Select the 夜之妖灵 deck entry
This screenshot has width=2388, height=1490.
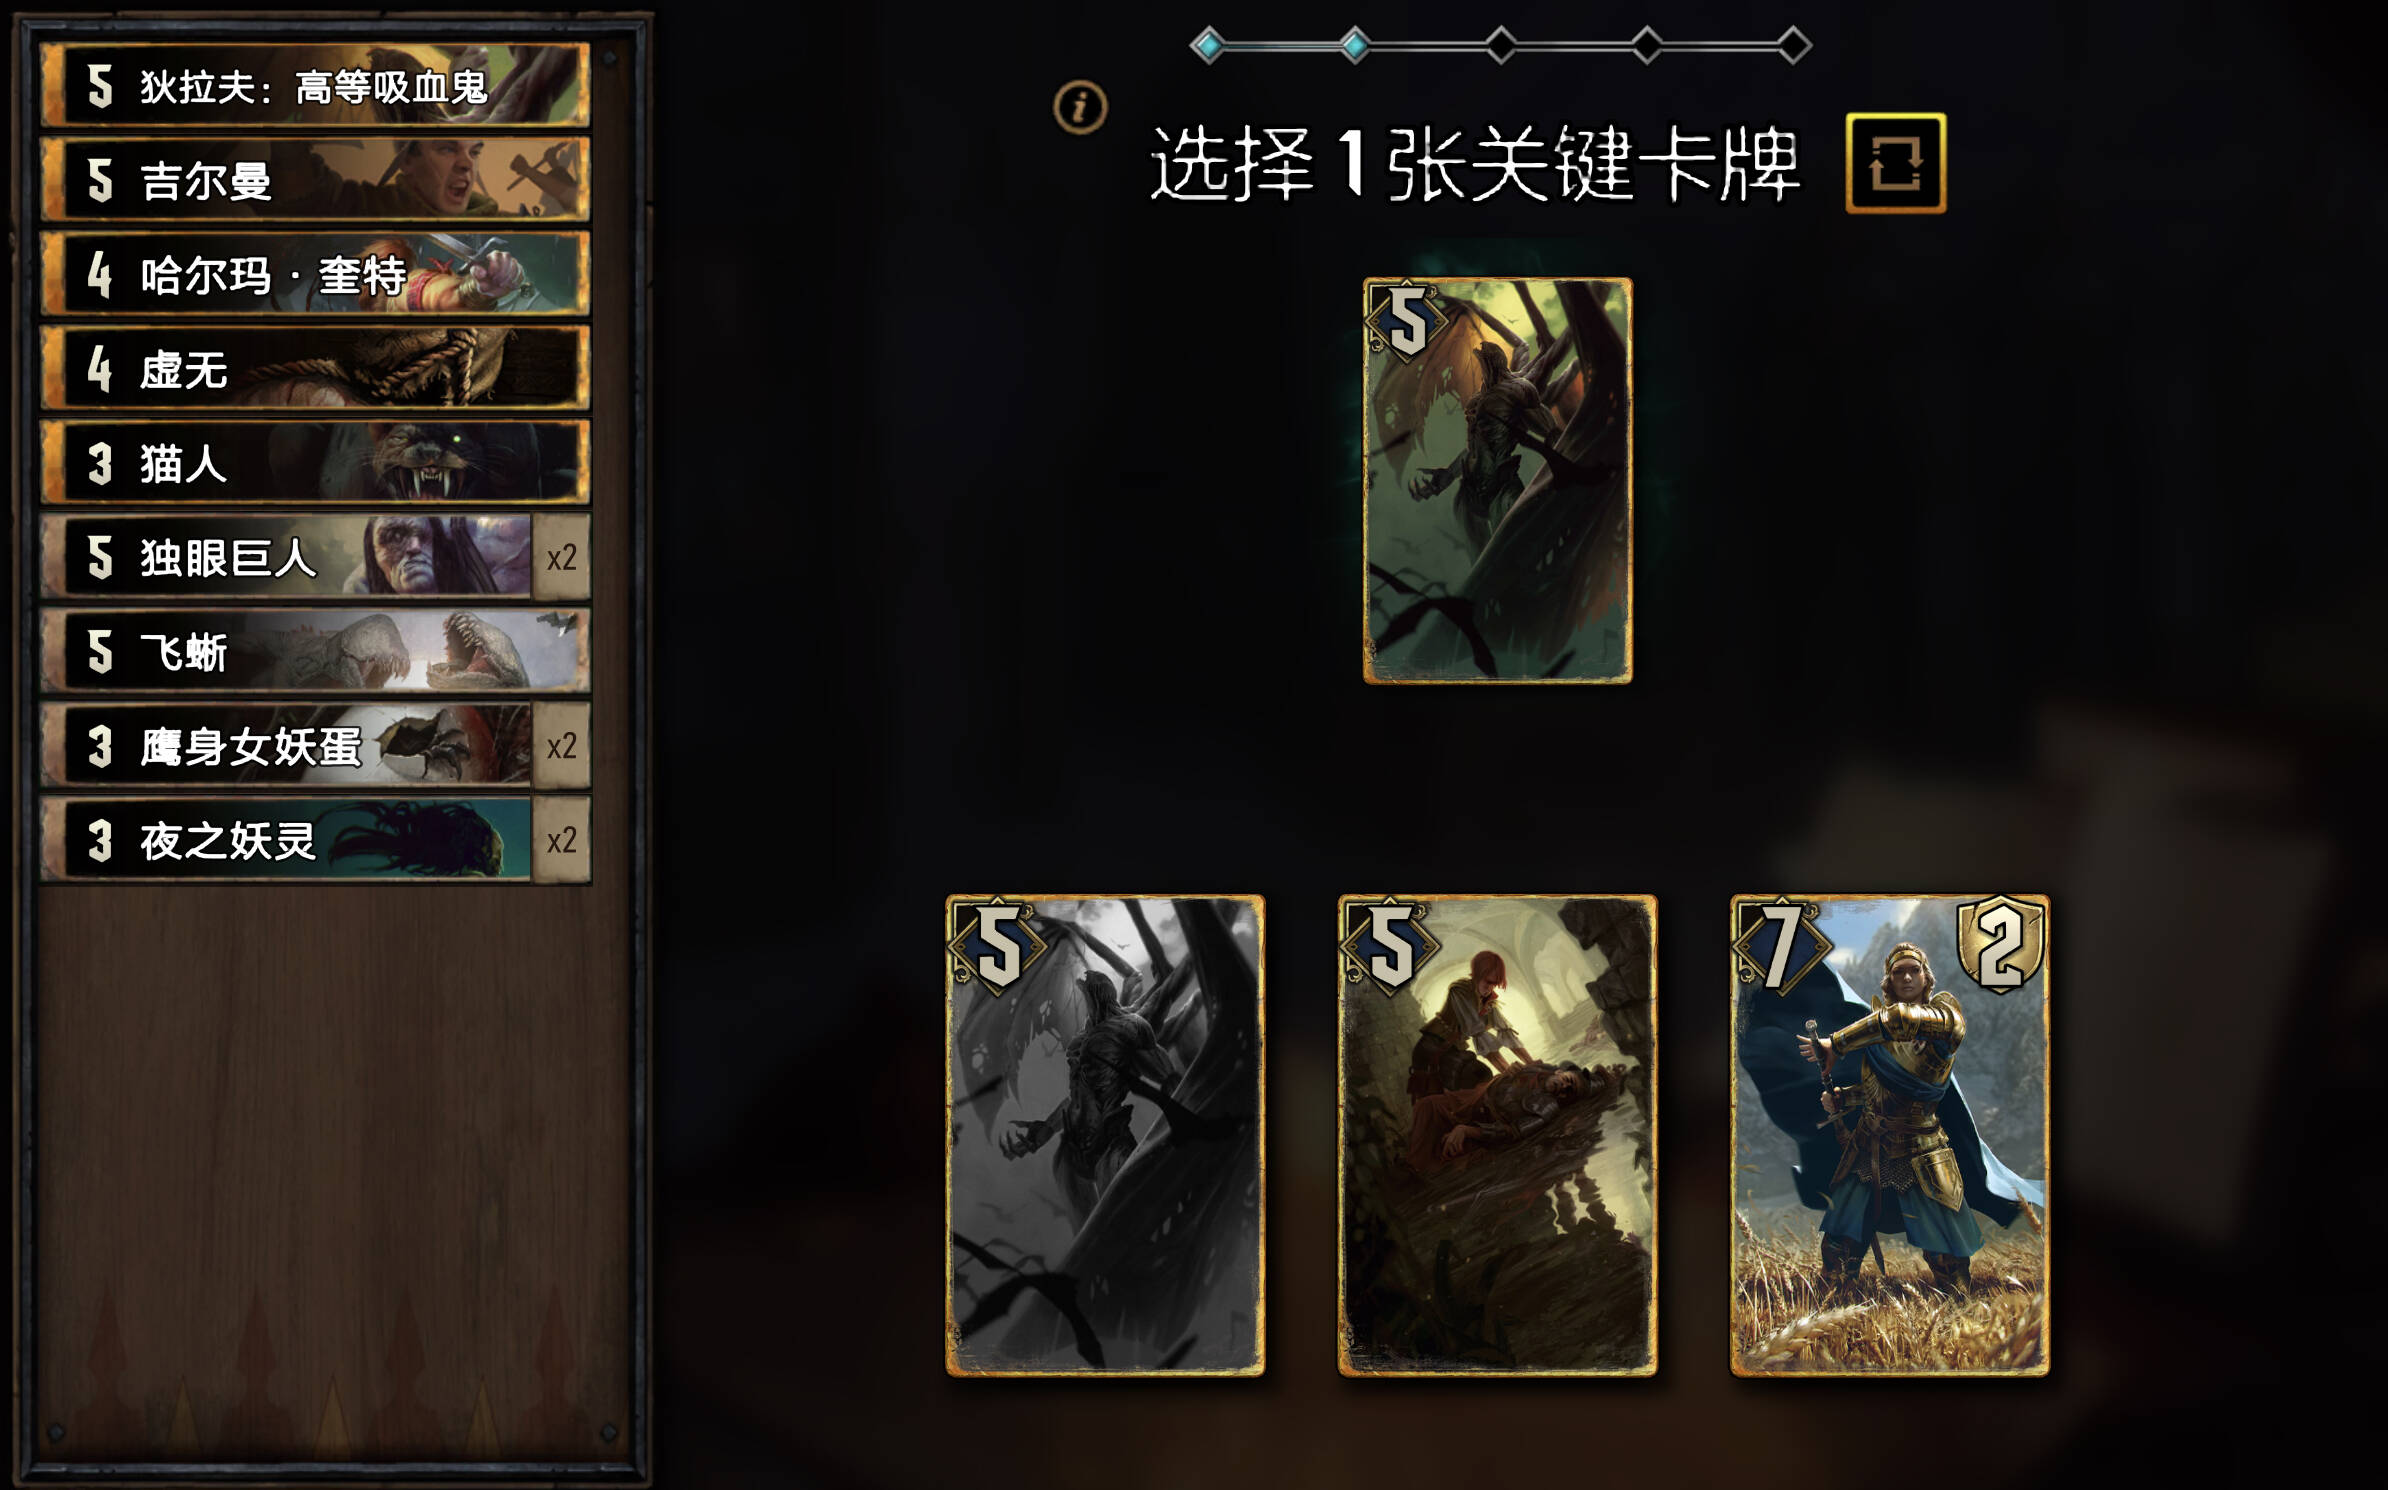(315, 840)
